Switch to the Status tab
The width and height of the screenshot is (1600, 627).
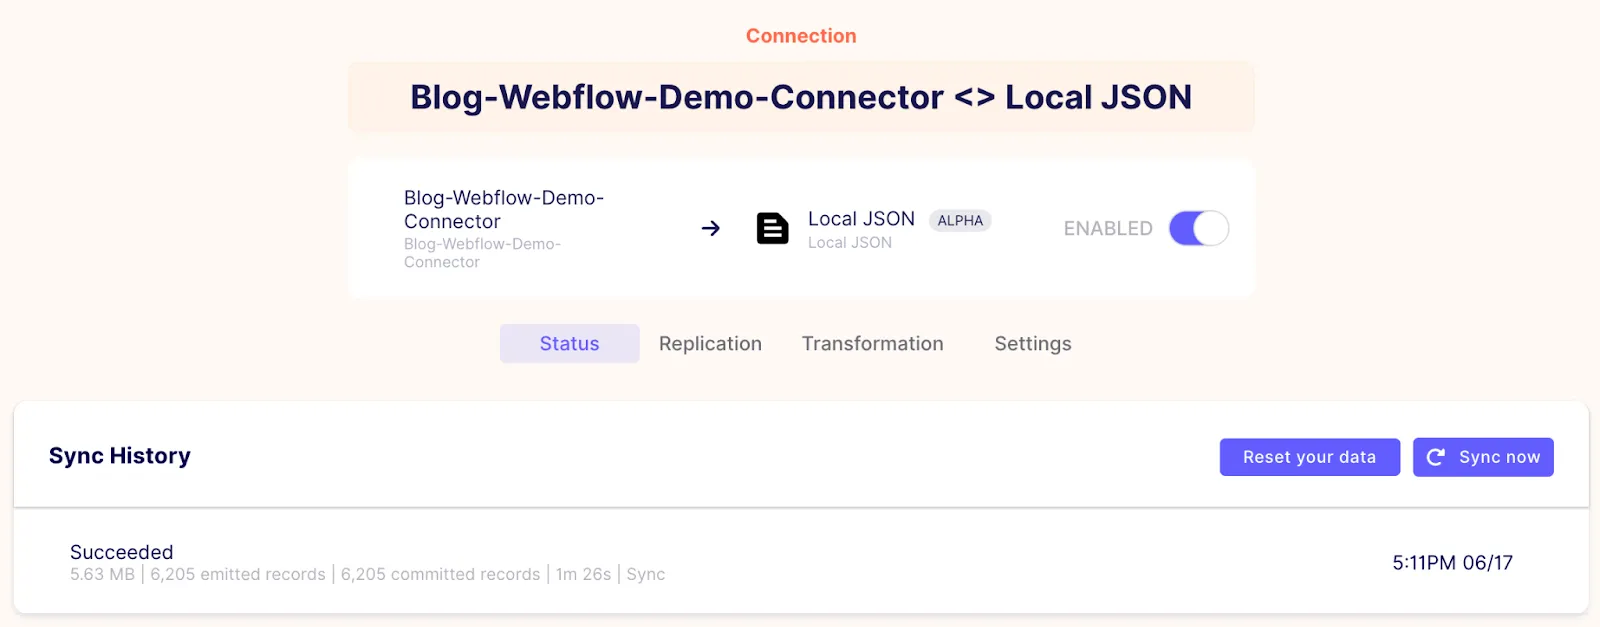pyautogui.click(x=570, y=343)
